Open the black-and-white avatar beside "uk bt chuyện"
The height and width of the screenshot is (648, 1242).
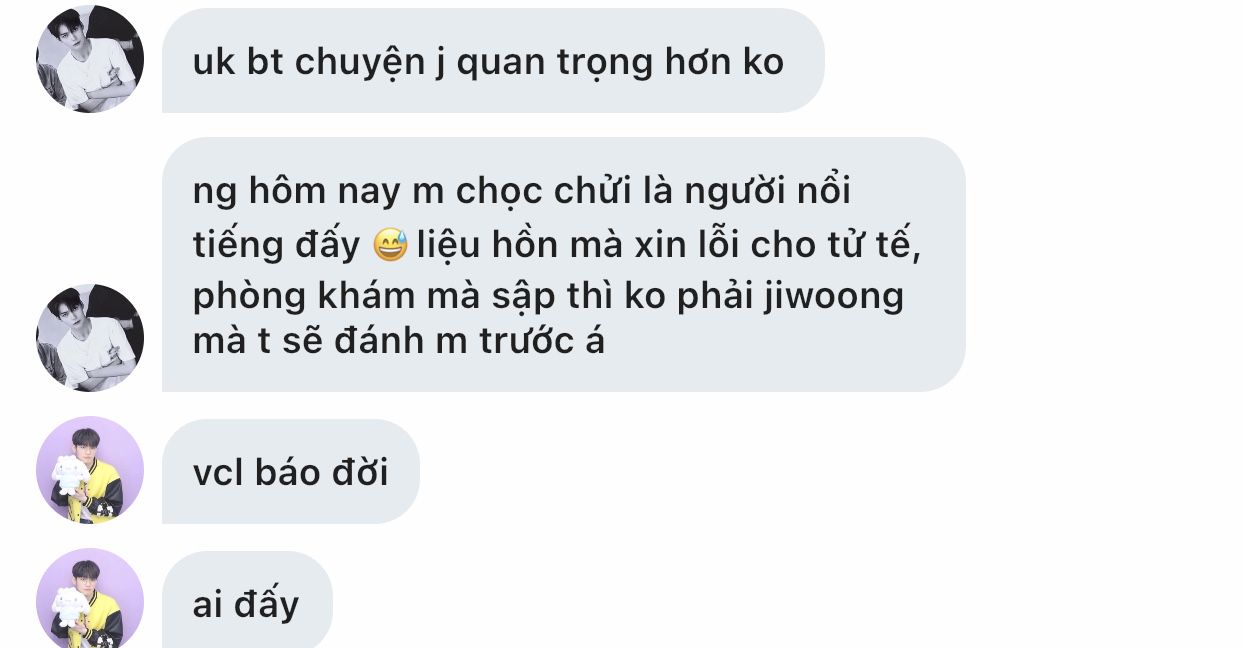(90, 59)
